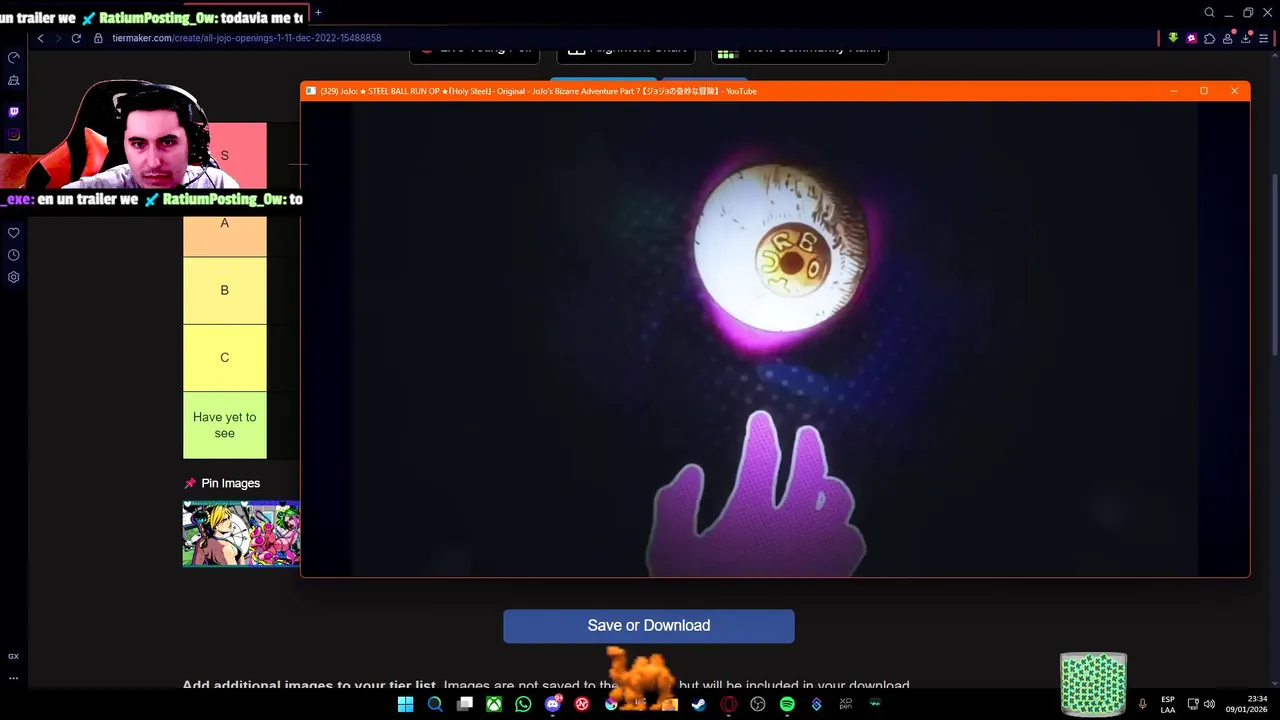
Task: Open the heart bookmarks sidebar icon
Action: coord(14,233)
